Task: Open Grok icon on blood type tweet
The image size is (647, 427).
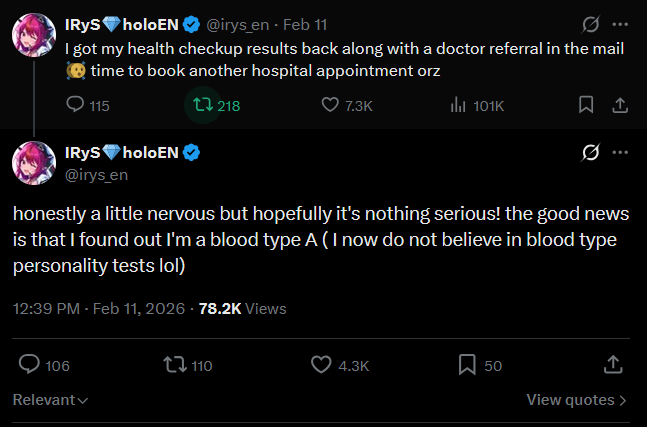Action: (x=590, y=153)
